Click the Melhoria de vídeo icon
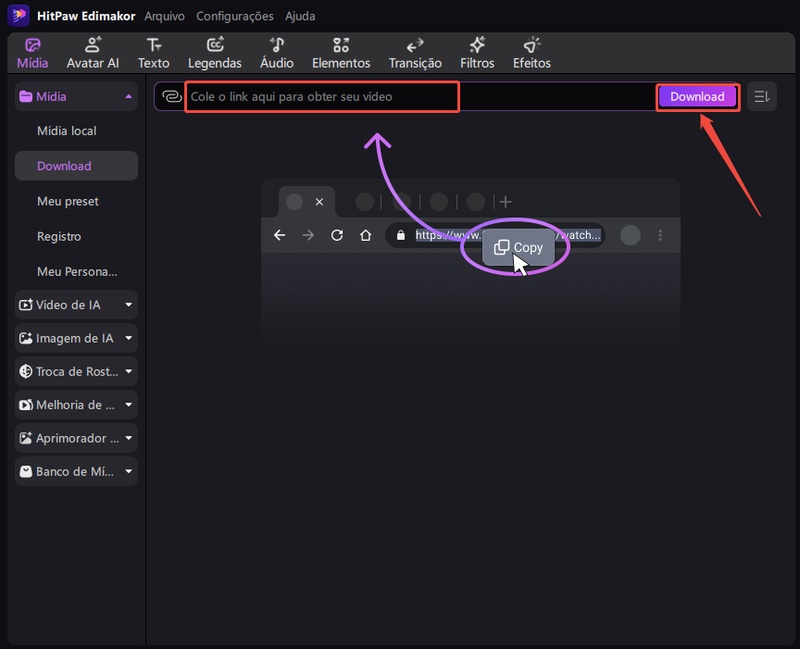Viewport: 800px width, 649px height. tap(26, 405)
